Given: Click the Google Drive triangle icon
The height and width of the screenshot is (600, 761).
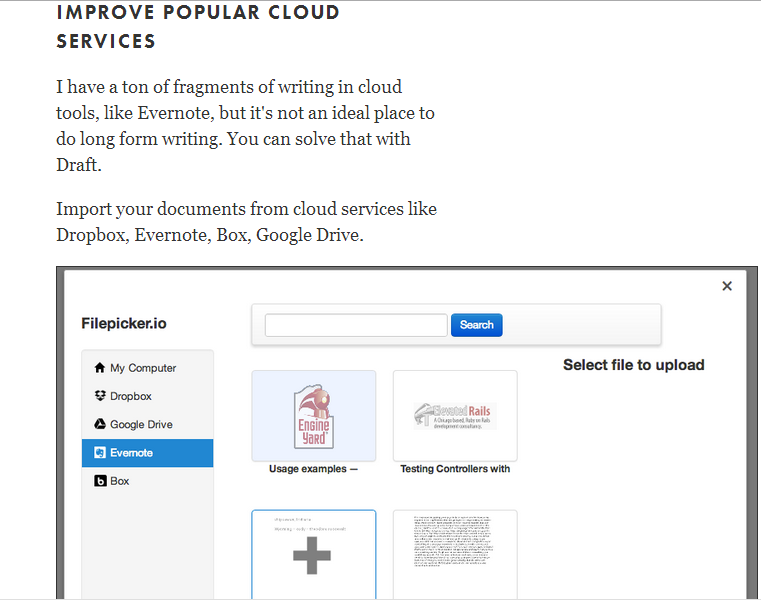Looking at the screenshot, I should [x=99, y=424].
